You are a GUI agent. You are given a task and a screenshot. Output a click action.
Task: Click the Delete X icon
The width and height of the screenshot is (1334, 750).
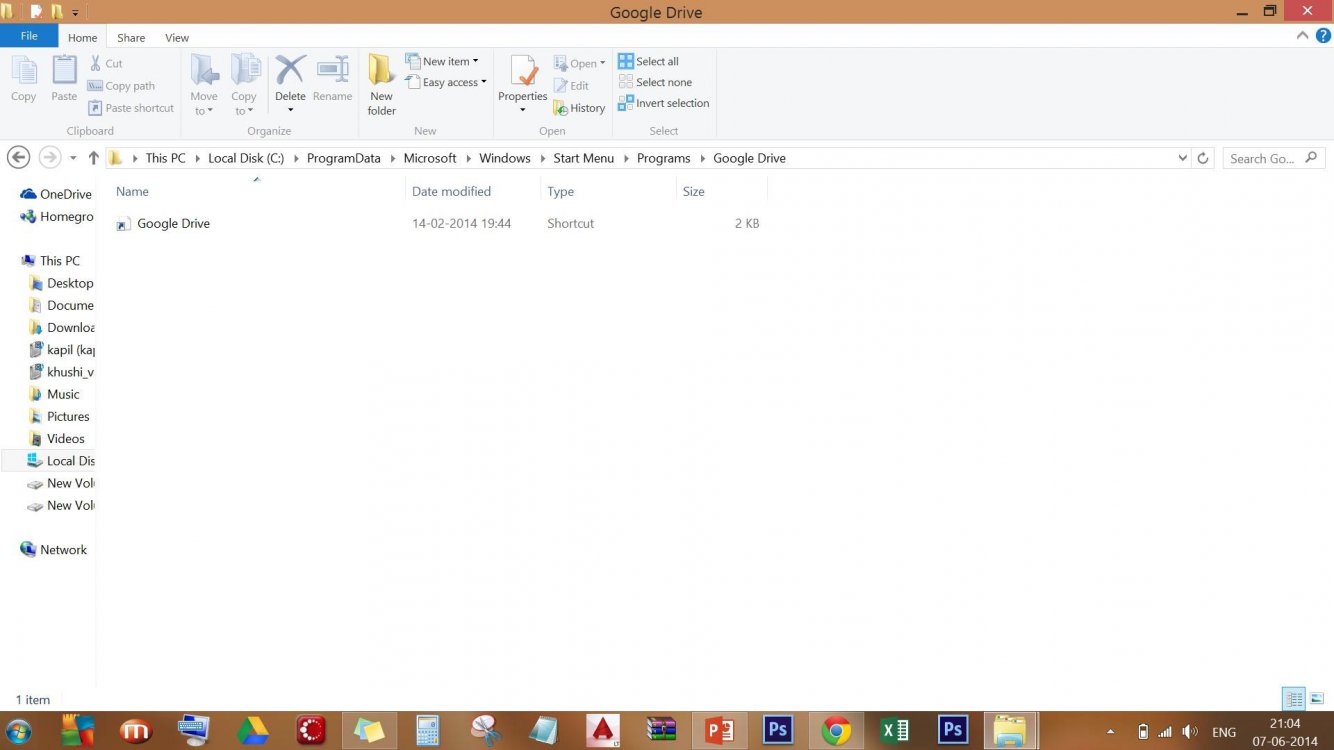(x=290, y=70)
